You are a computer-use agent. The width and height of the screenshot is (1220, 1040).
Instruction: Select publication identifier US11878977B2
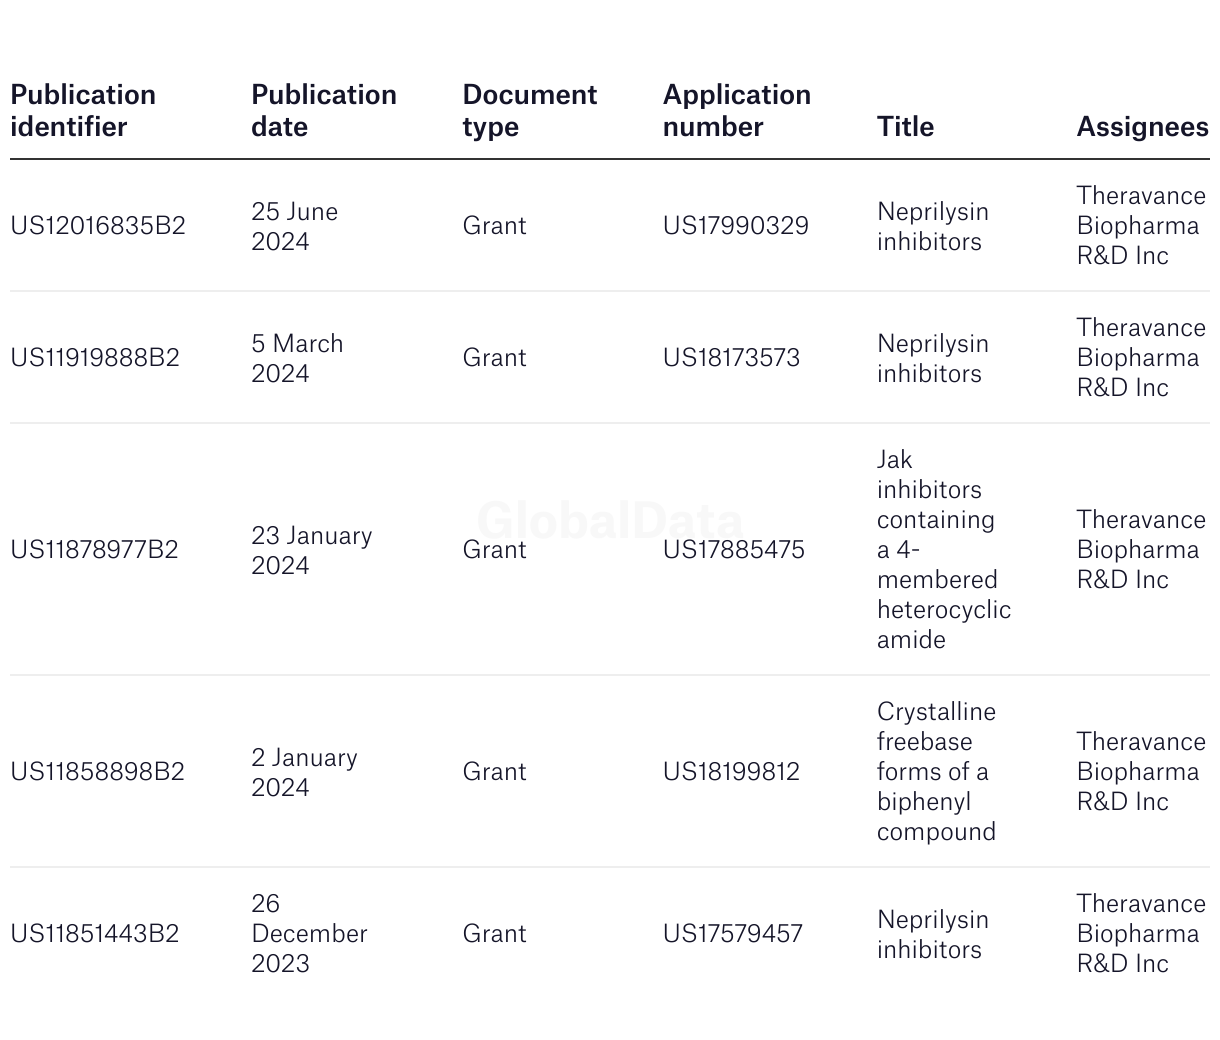[x=94, y=550]
